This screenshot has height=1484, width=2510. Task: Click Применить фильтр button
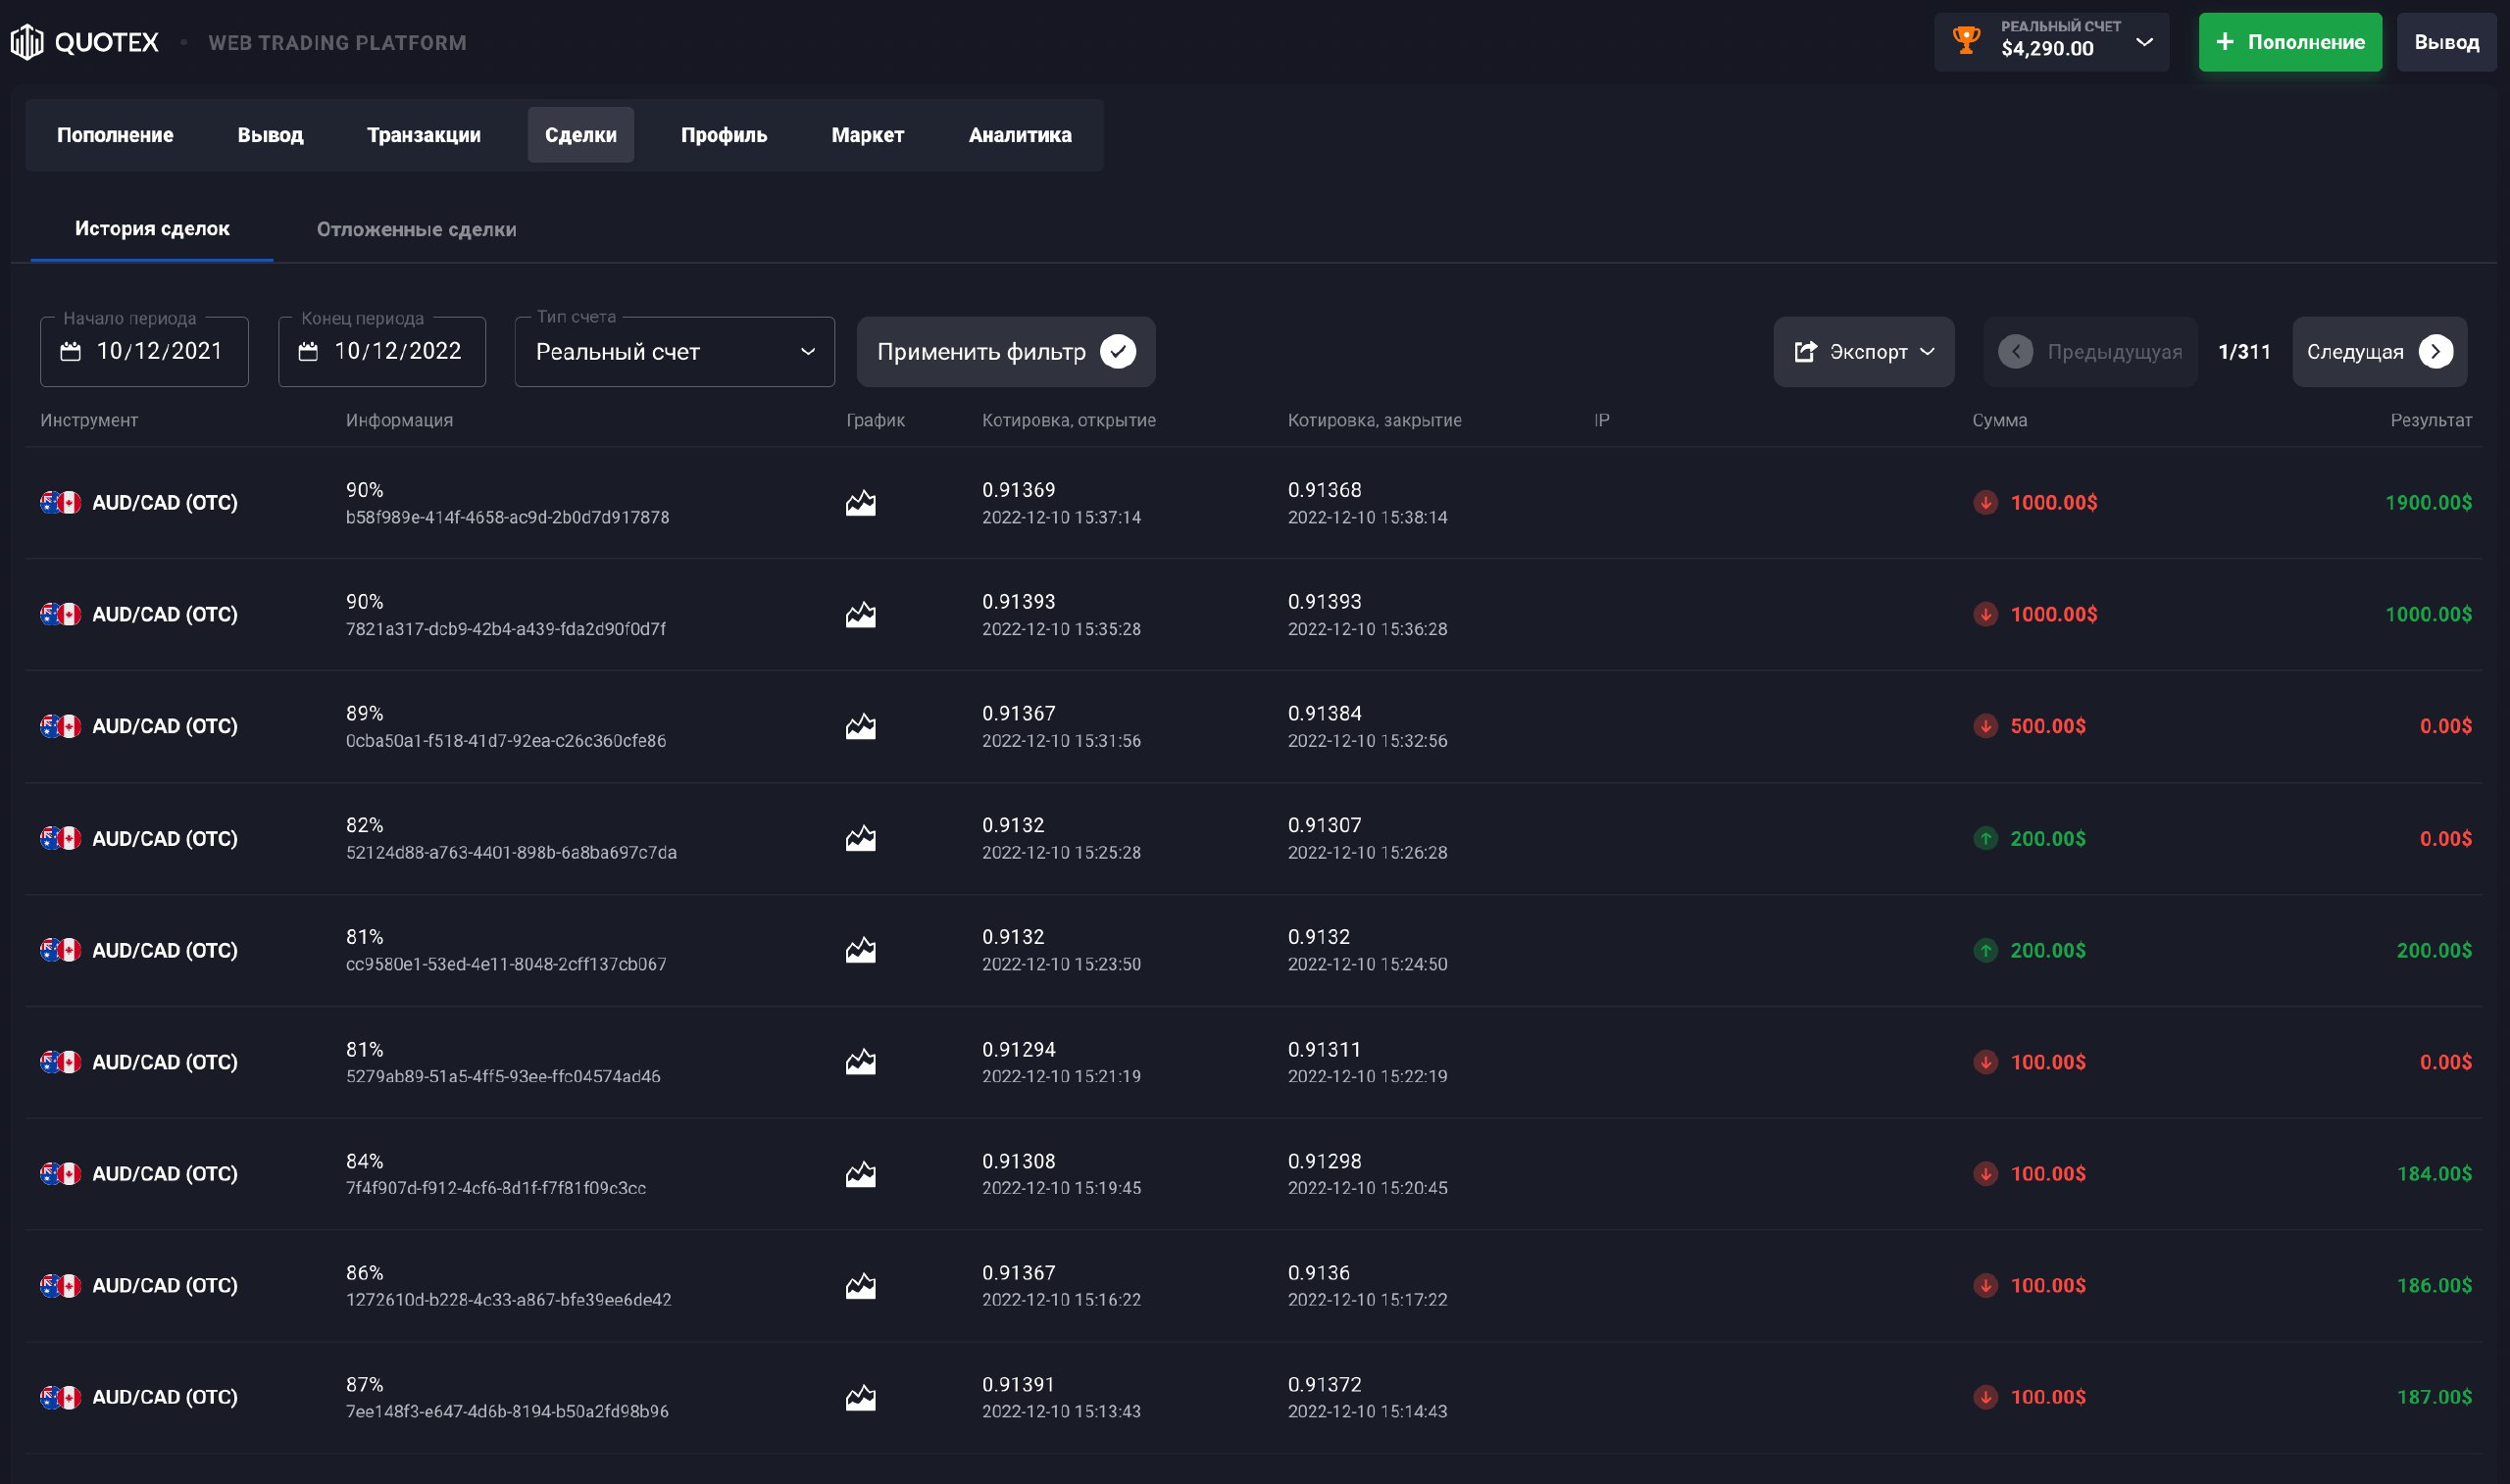(x=1006, y=352)
